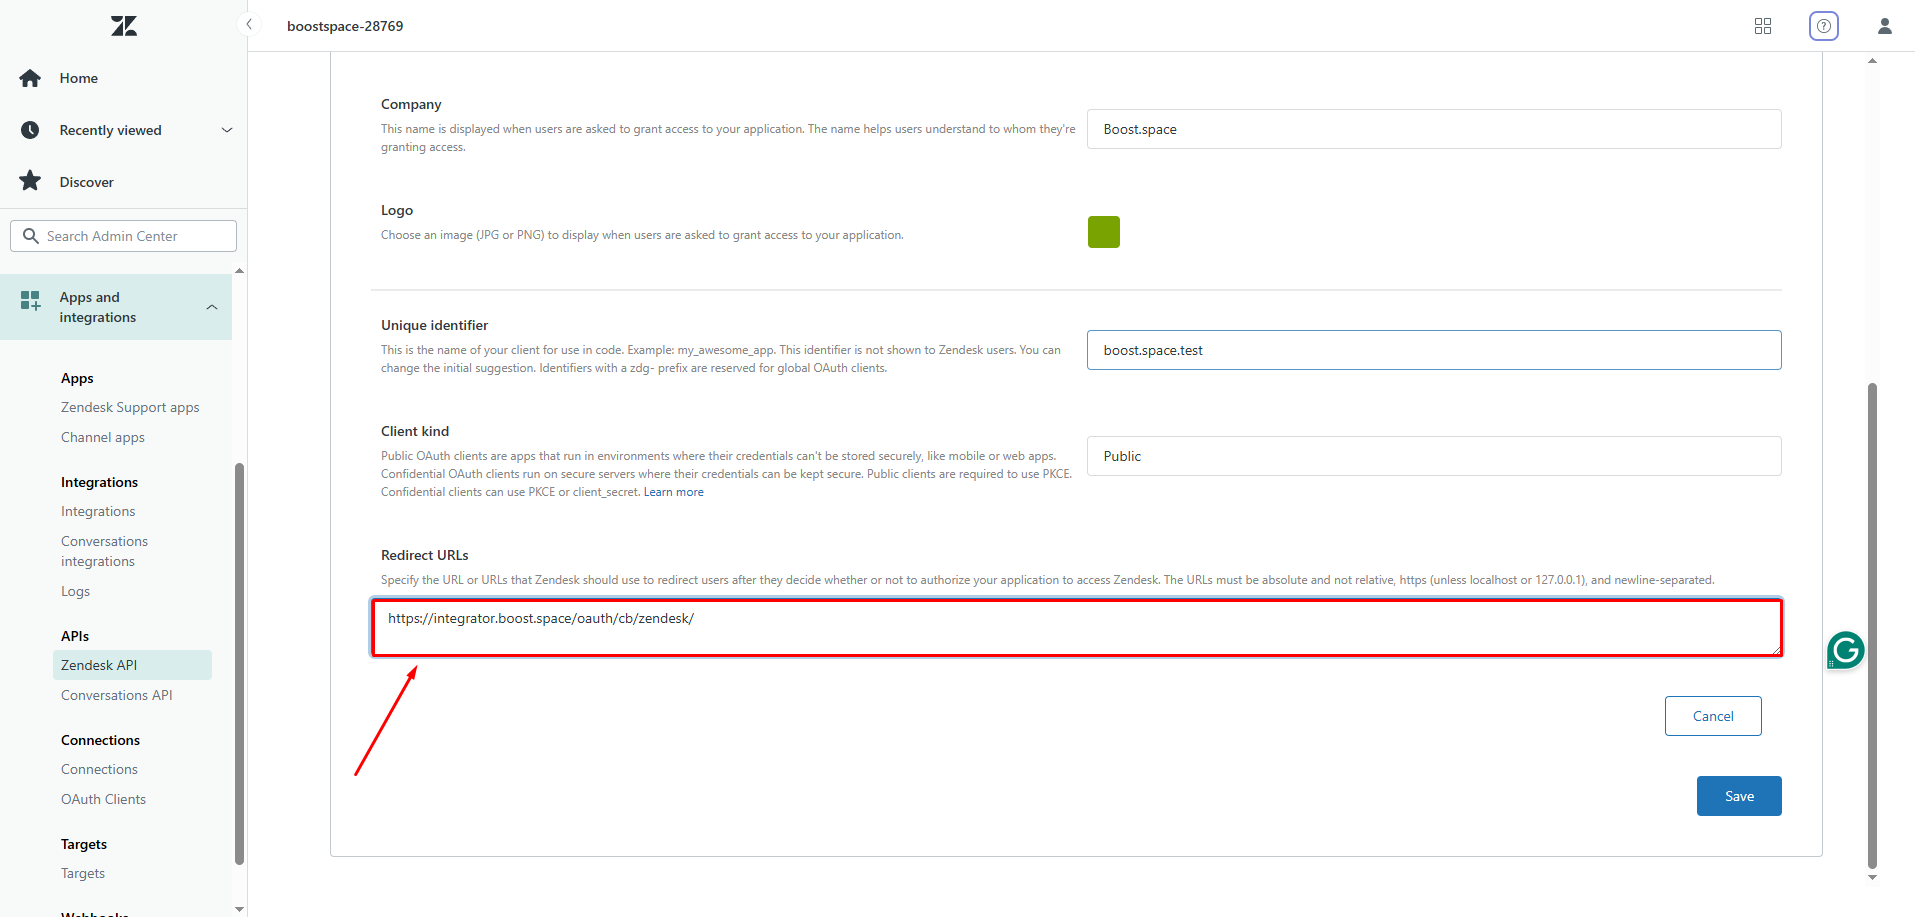The image size is (1915, 917).
Task: Click the Unique identifier input field
Action: pos(1434,350)
